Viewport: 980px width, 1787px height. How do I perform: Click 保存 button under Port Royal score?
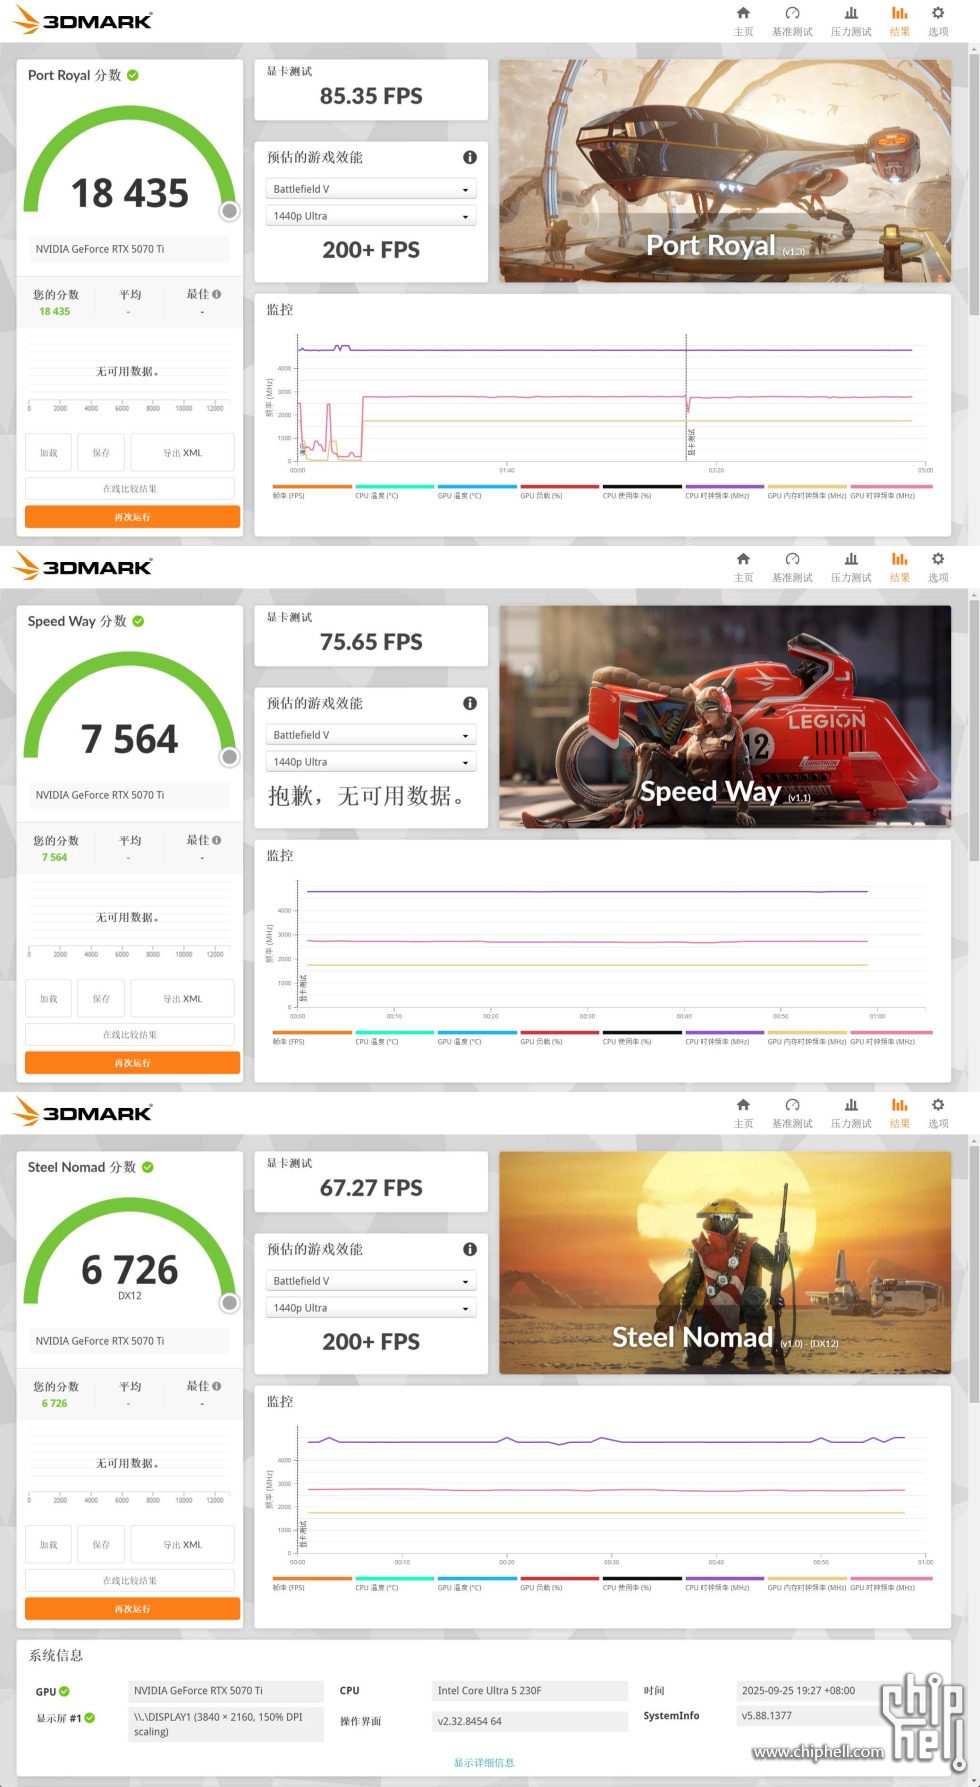pos(101,453)
